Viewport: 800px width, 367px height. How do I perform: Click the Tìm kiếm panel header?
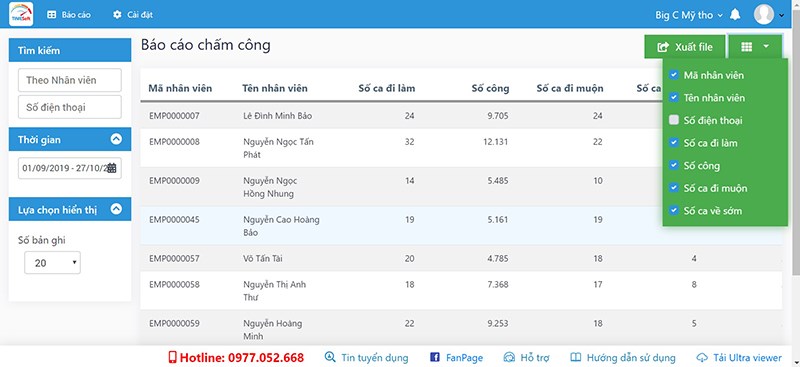coord(70,50)
